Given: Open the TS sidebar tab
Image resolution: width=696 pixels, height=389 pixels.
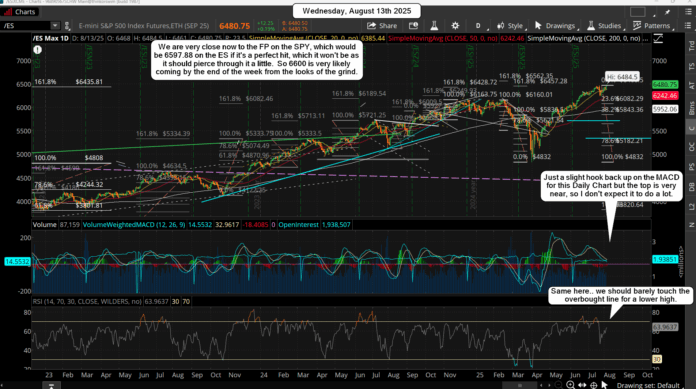Looking at the screenshot, I should pos(691,66).
